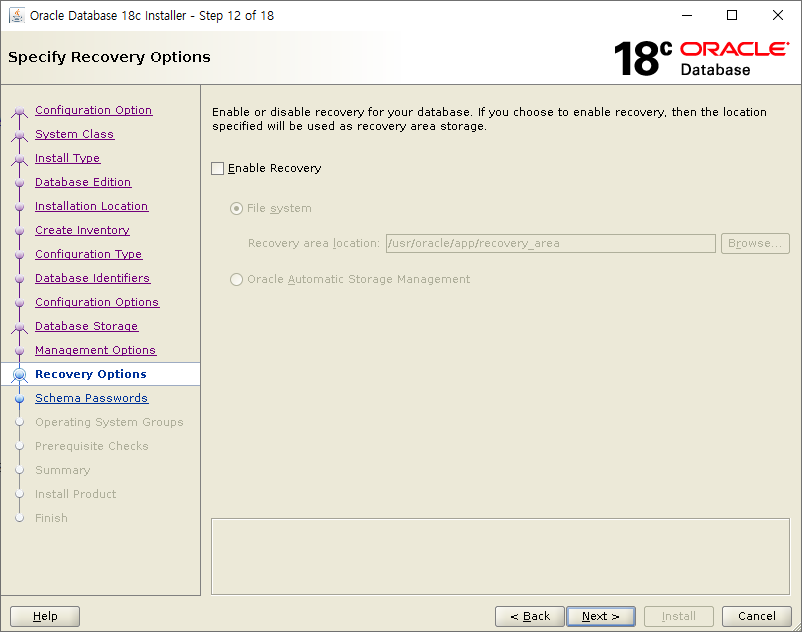Go to Configuration Type step

coord(88,255)
